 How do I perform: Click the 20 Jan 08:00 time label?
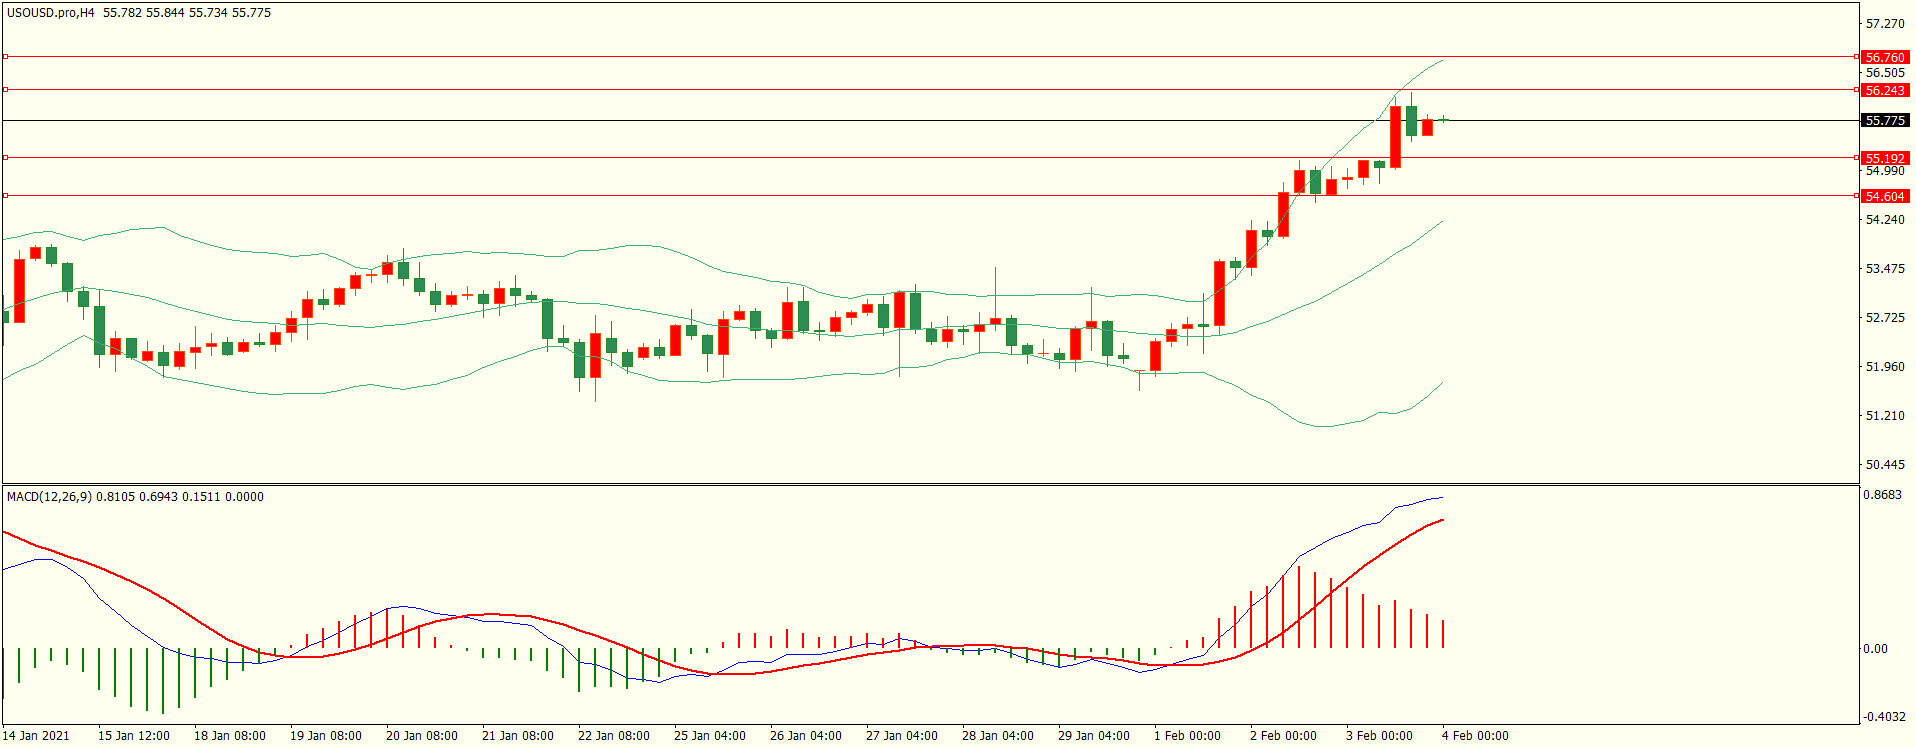[422, 735]
